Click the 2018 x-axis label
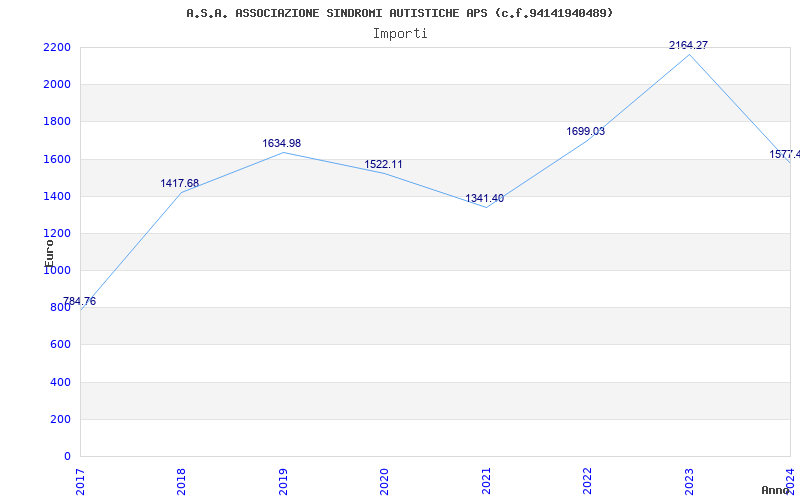 pos(181,481)
